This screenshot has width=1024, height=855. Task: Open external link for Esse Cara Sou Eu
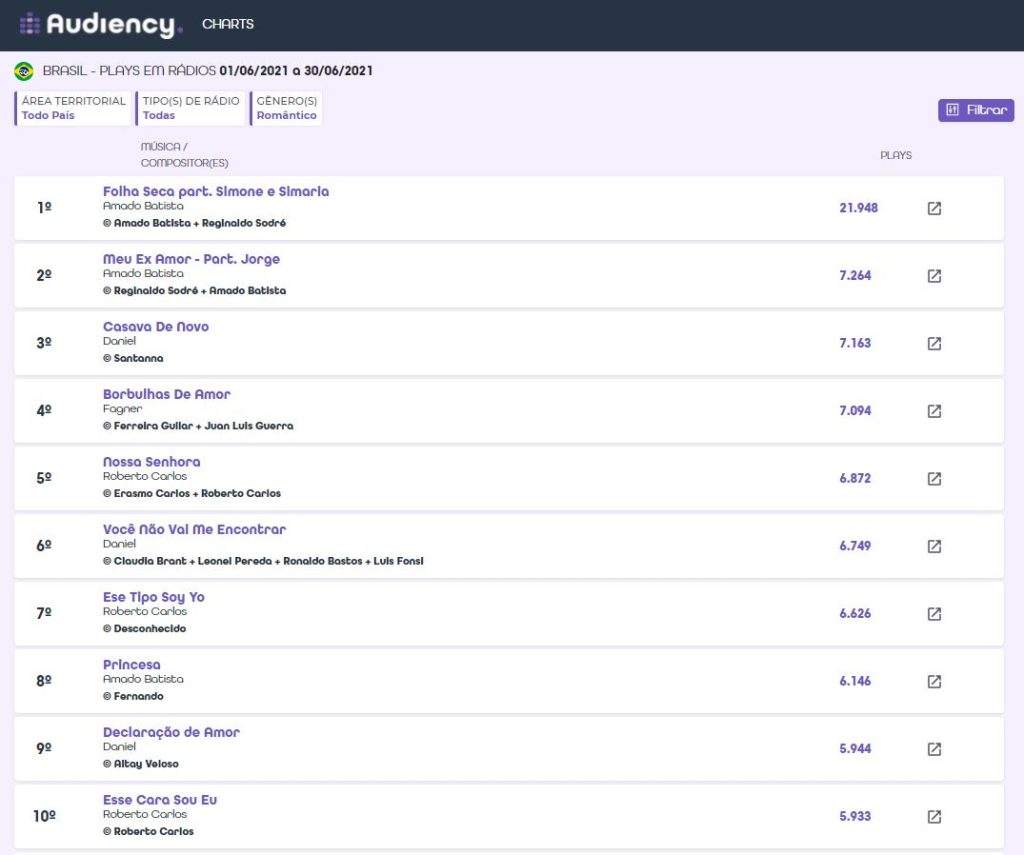tap(934, 816)
